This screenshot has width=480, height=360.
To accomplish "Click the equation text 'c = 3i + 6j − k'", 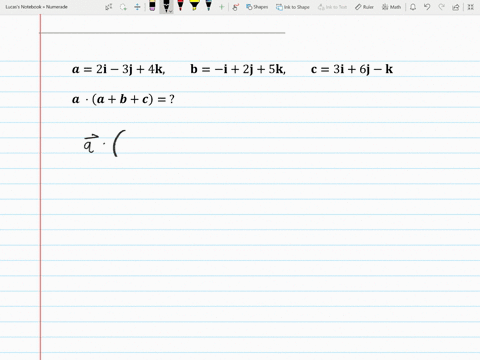I will [x=352, y=69].
